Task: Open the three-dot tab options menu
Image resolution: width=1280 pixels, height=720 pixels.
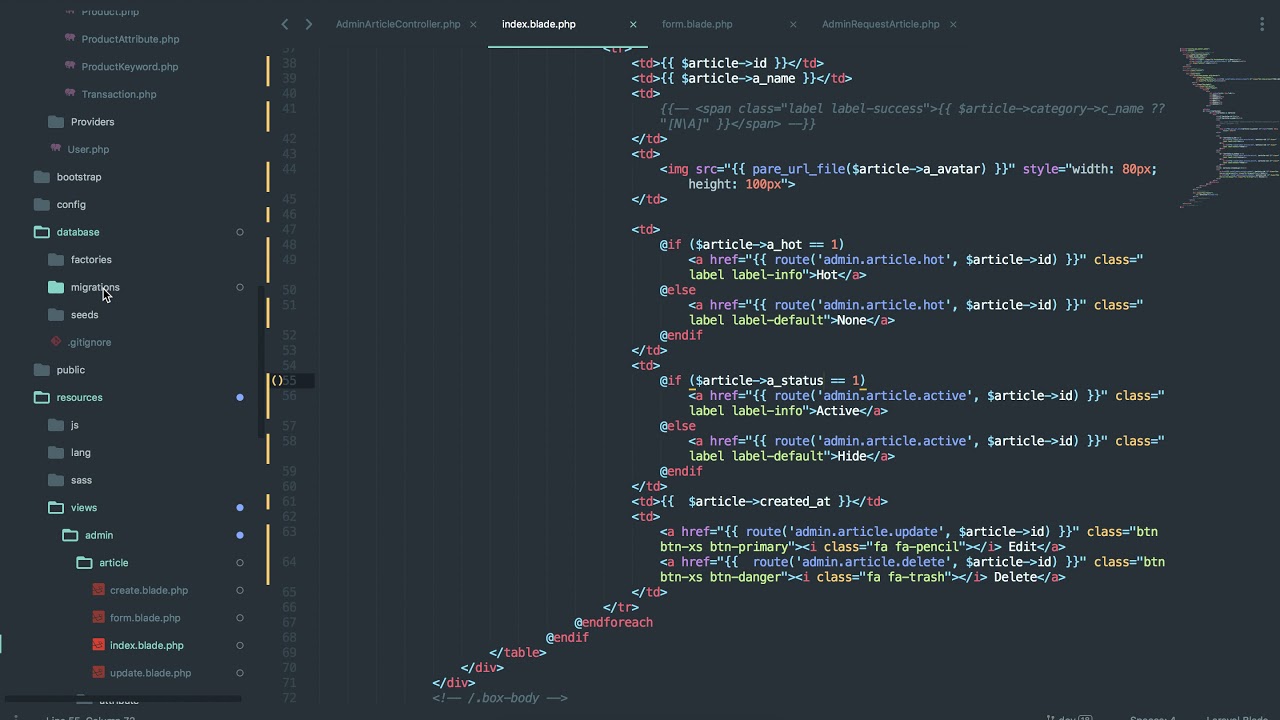Action: click(1261, 24)
